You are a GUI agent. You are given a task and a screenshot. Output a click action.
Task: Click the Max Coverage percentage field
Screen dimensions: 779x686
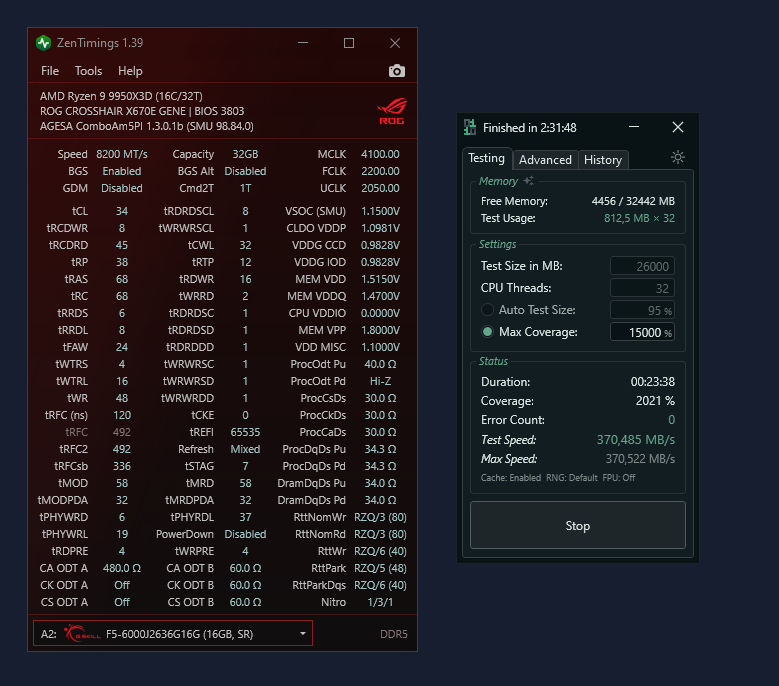[x=642, y=332]
